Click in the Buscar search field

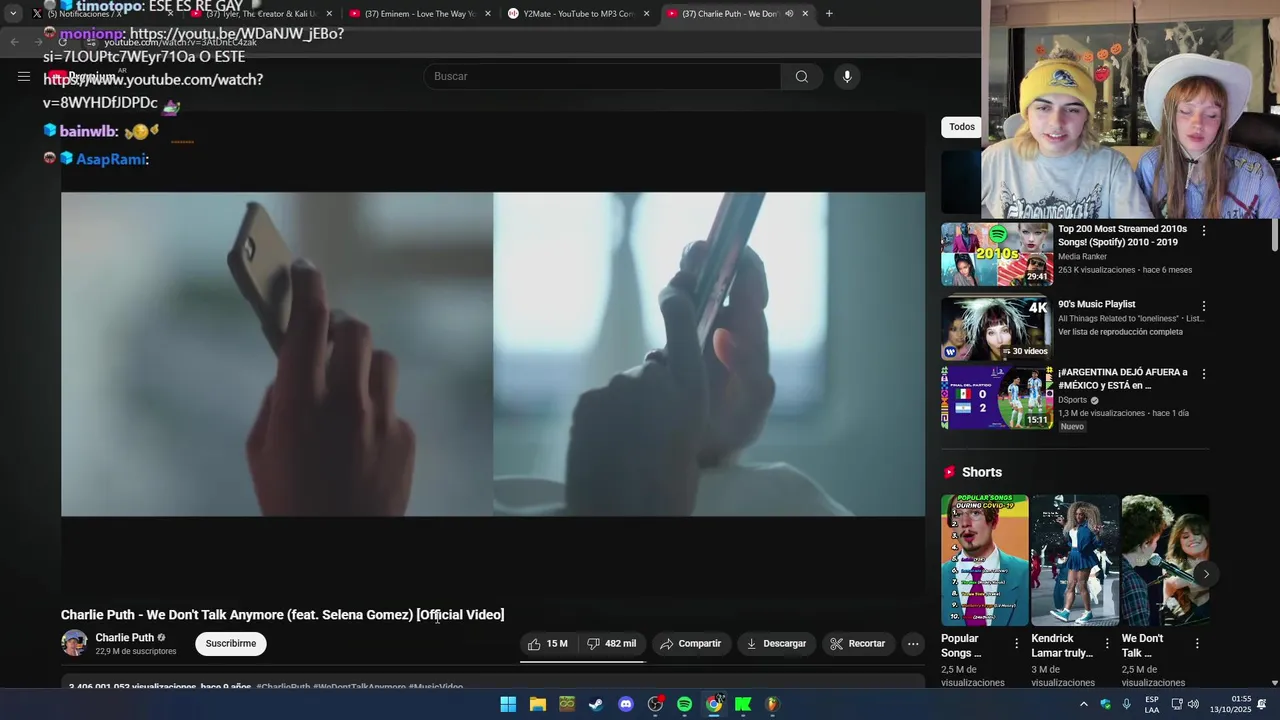point(603,77)
